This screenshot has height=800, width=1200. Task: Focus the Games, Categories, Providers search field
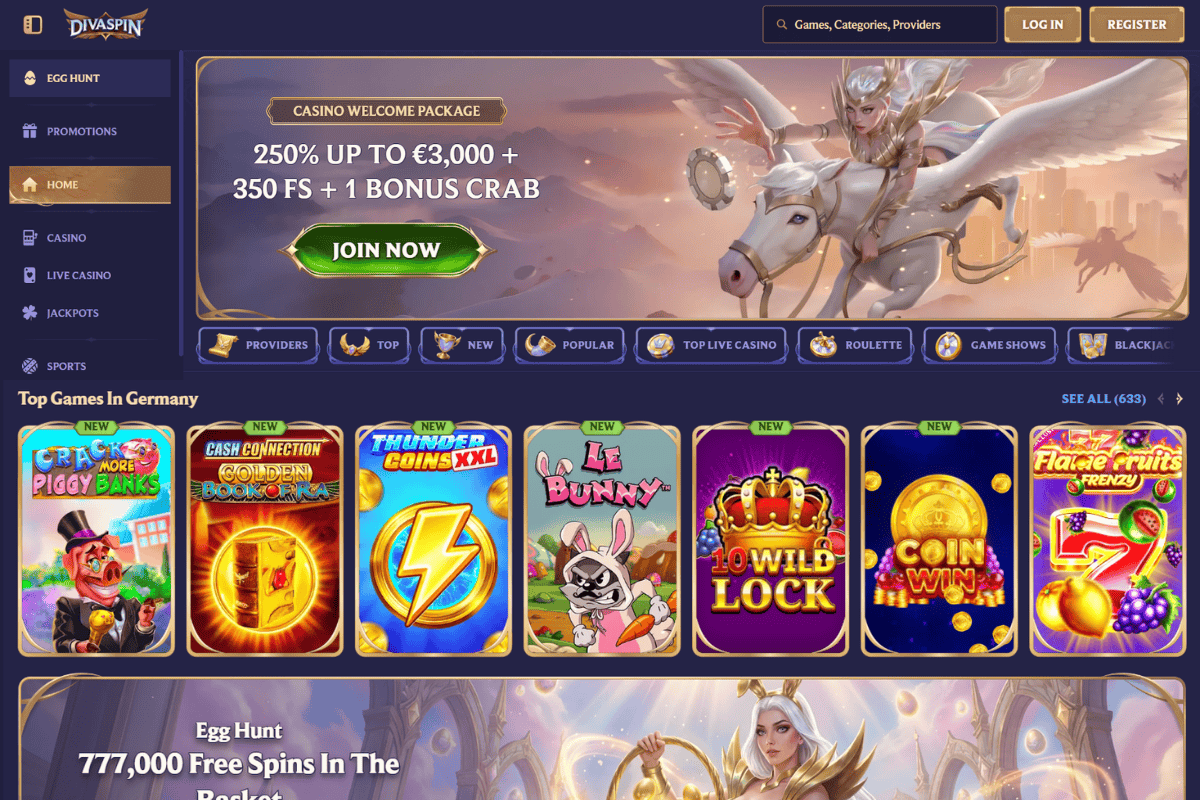tap(880, 25)
